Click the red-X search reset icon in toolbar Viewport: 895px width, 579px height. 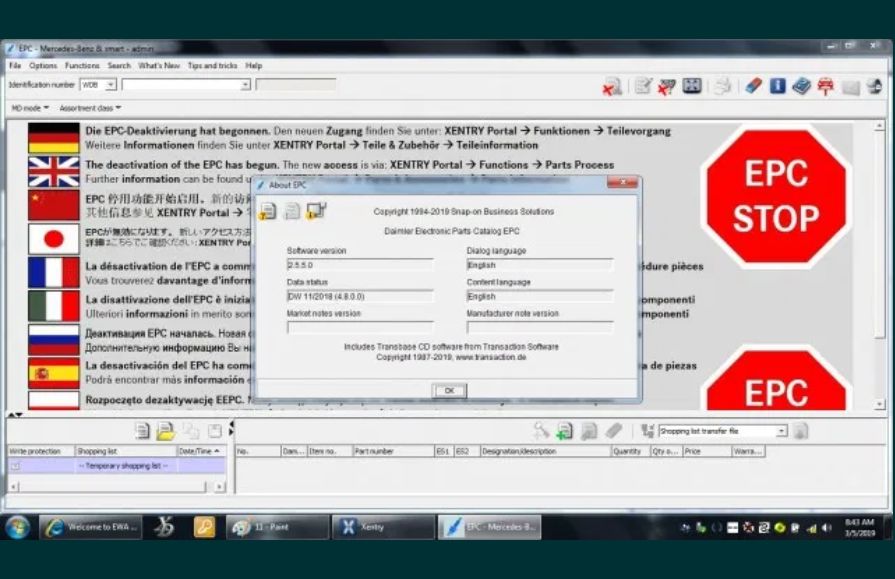612,87
